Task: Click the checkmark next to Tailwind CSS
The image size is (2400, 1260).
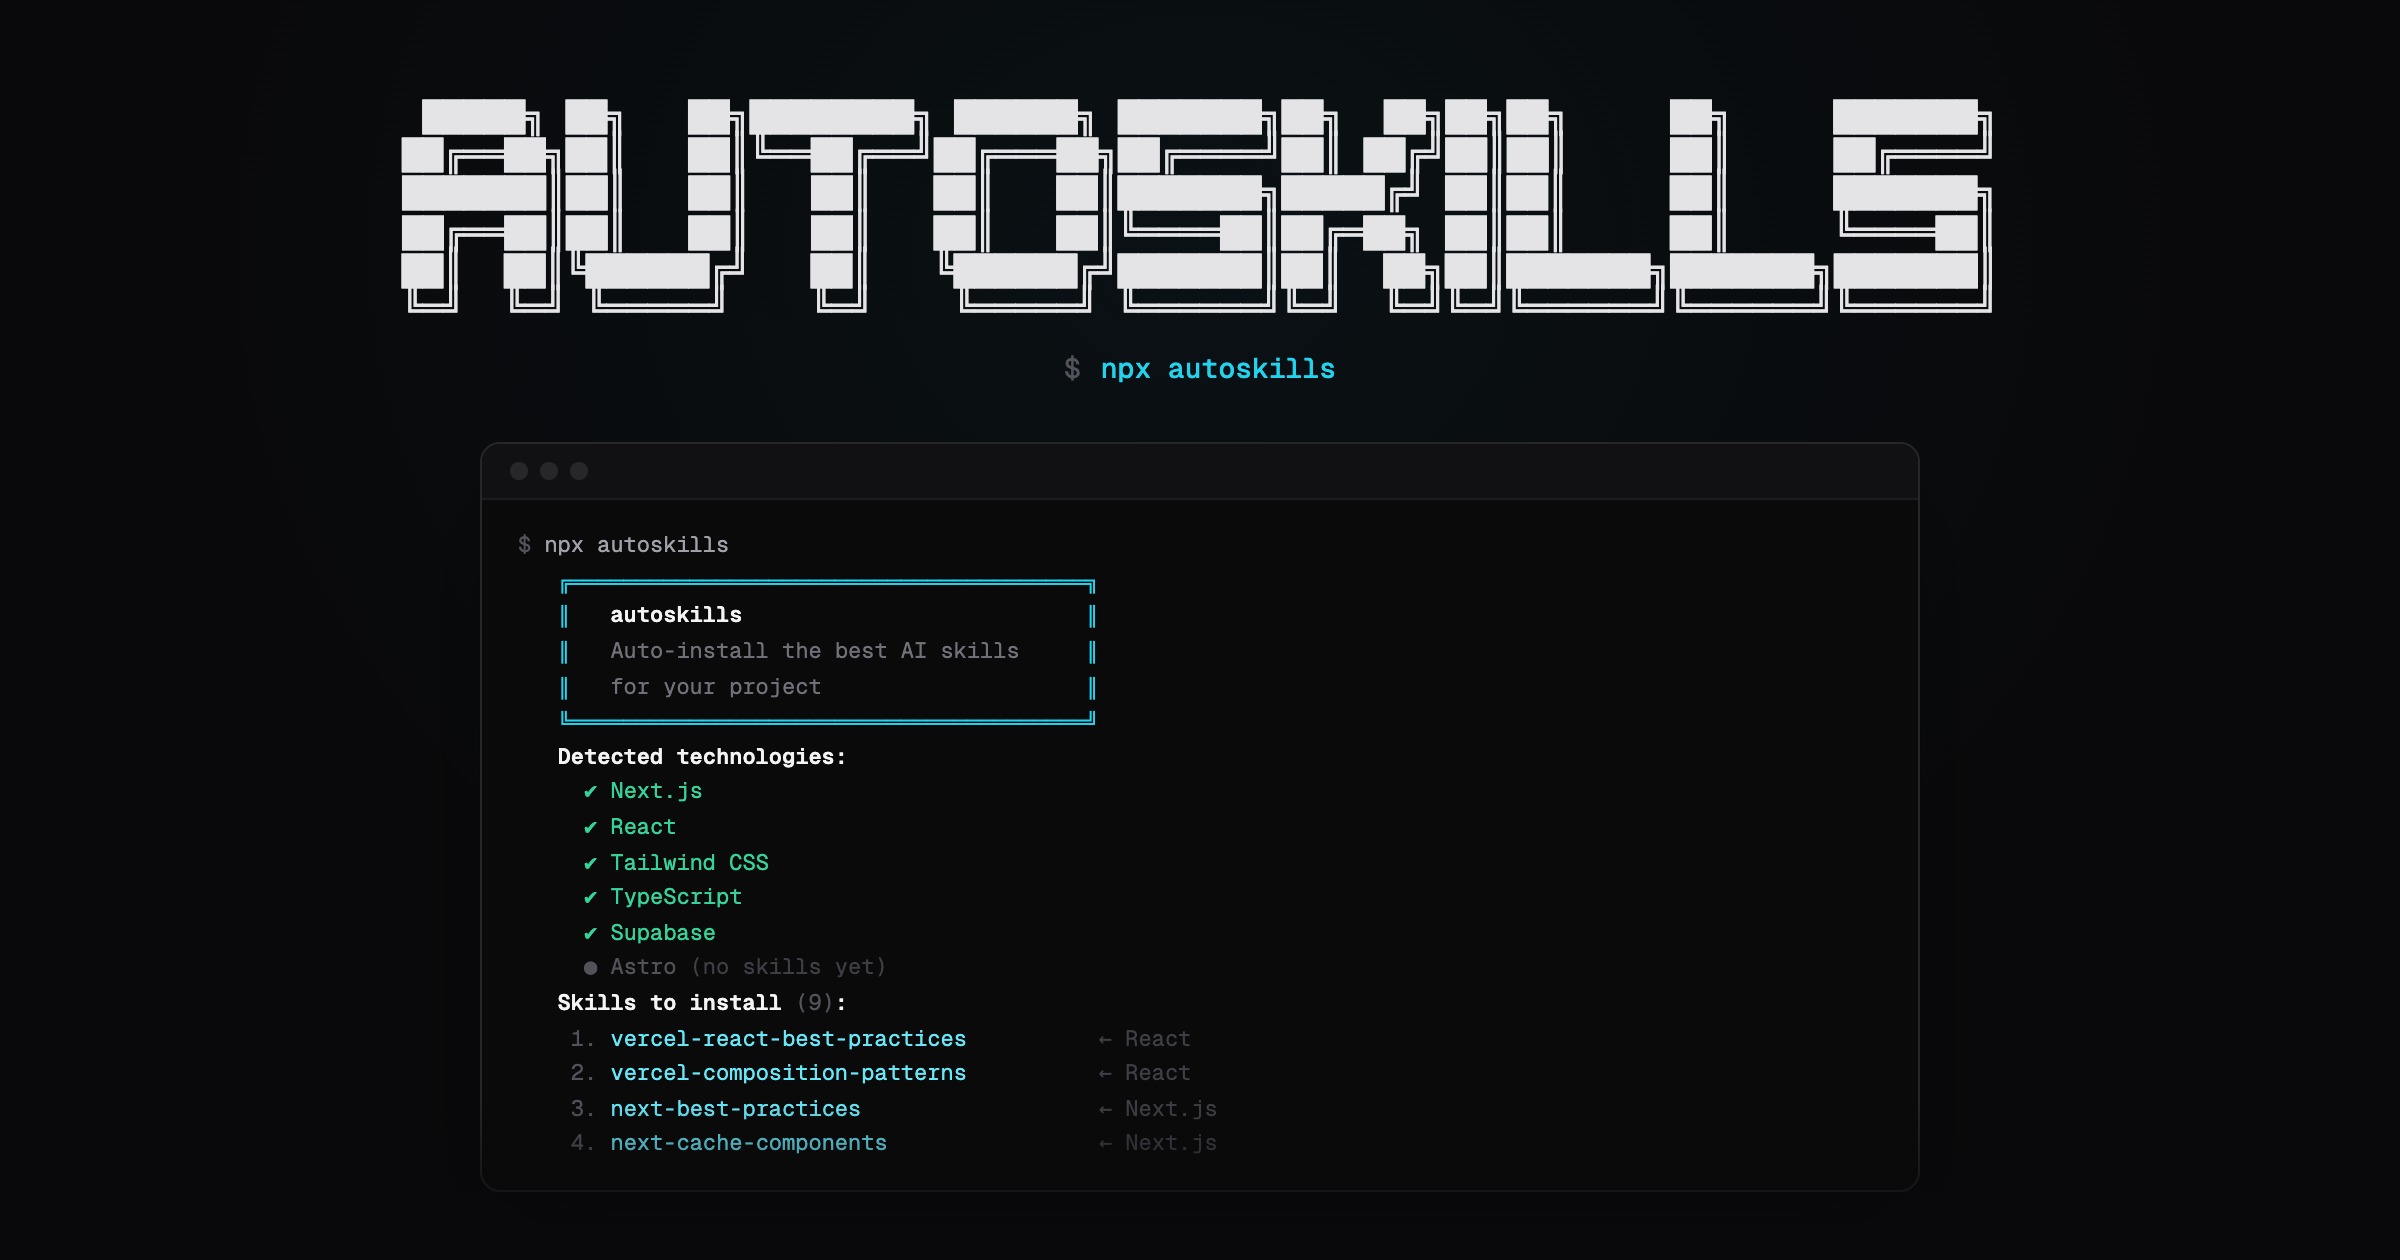Action: click(x=590, y=862)
